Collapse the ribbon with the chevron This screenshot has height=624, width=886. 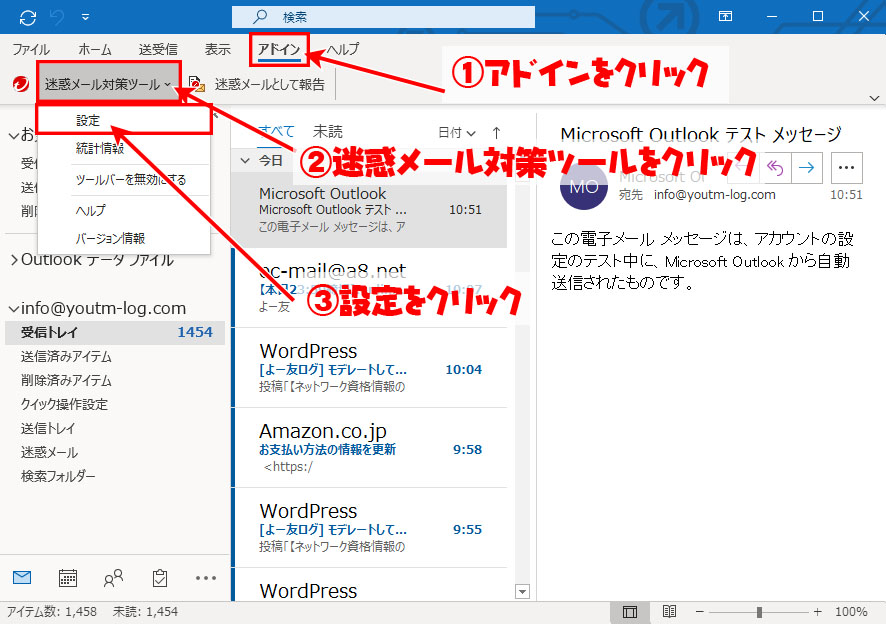point(874,98)
